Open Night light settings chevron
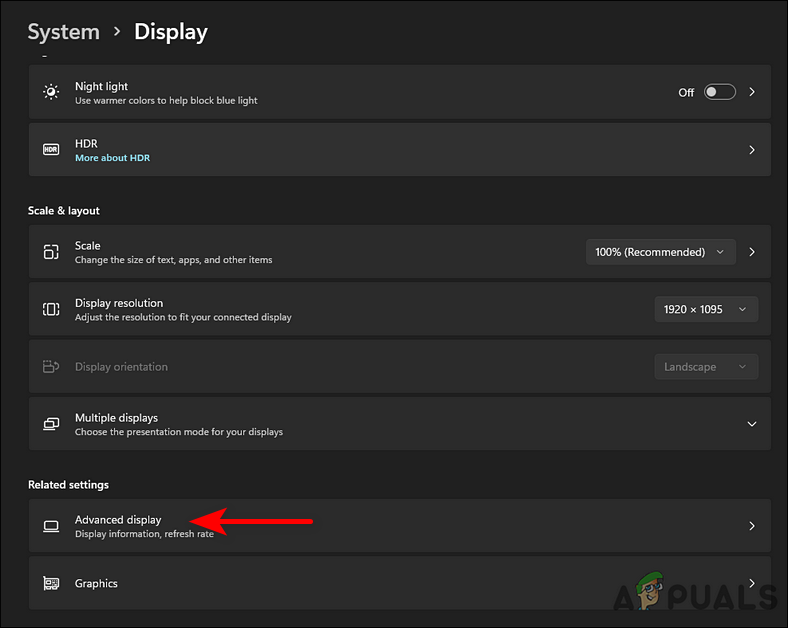 pos(752,92)
